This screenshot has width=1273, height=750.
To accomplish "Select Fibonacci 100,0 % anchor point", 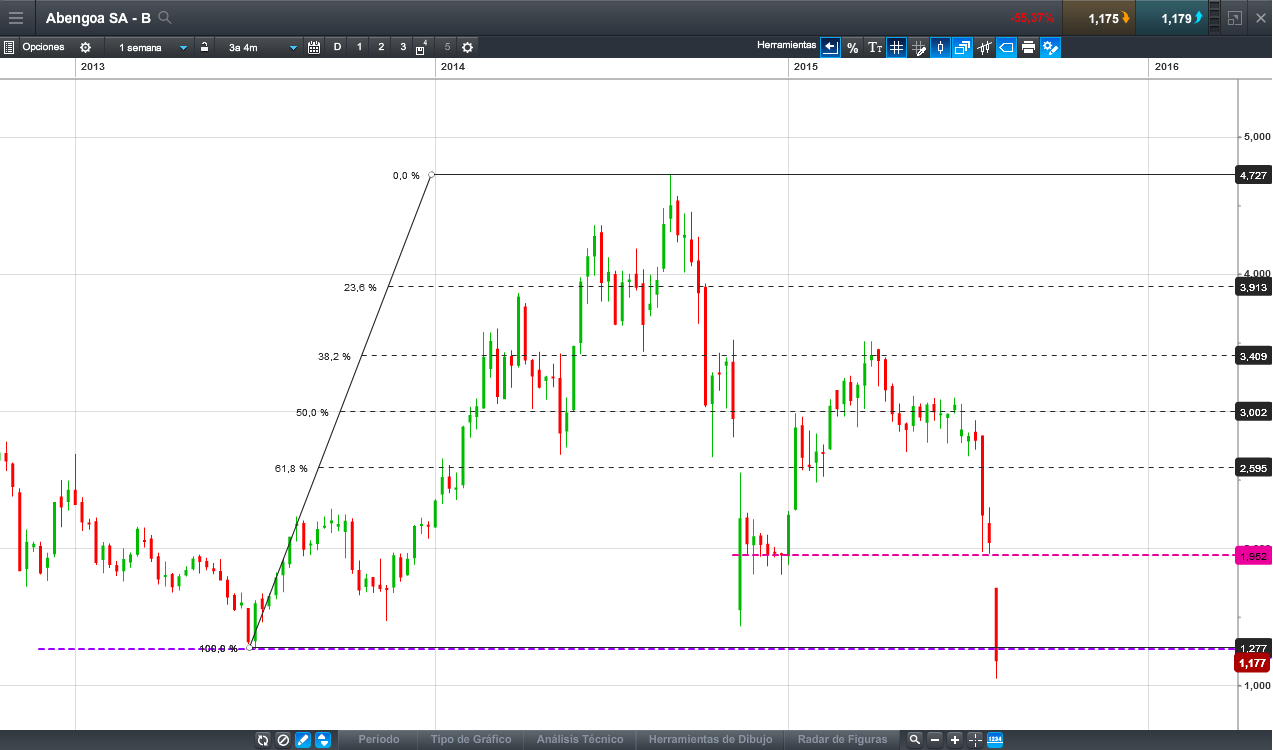I will pyautogui.click(x=251, y=648).
